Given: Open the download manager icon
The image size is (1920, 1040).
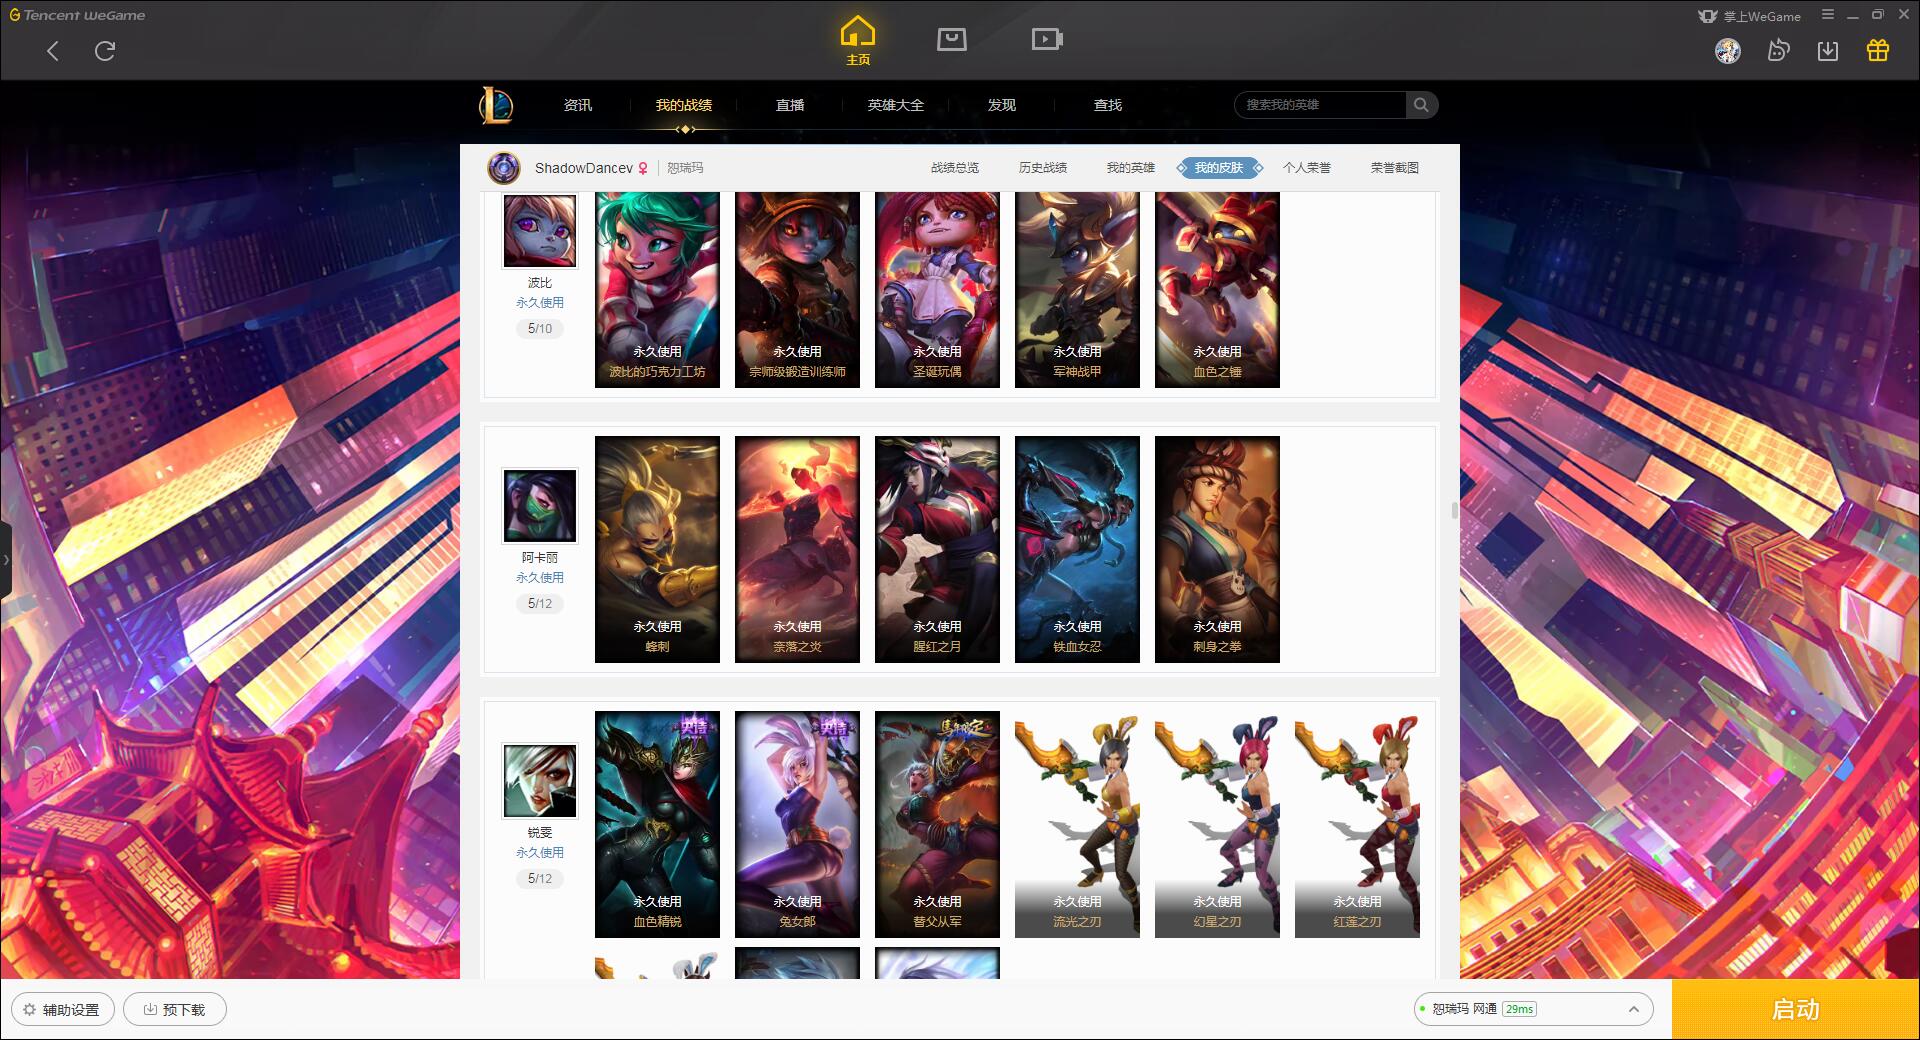Looking at the screenshot, I should (1828, 51).
